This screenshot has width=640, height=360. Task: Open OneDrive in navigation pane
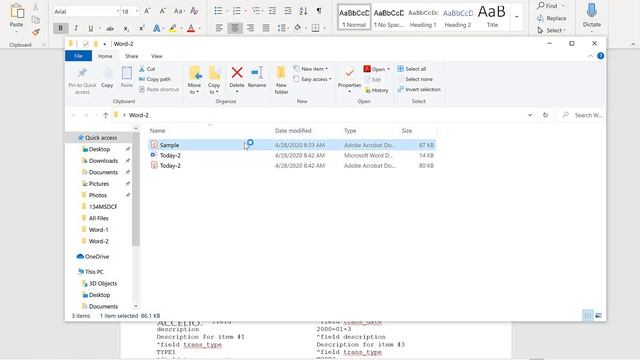(x=93, y=257)
